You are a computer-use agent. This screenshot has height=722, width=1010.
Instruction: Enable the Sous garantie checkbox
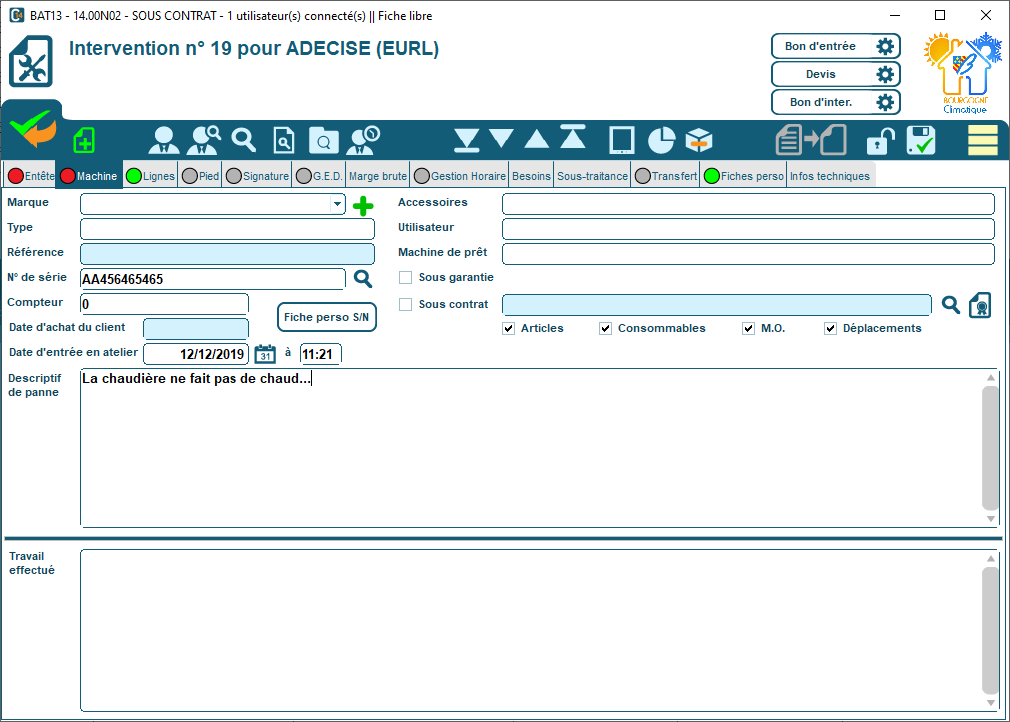[406, 278]
